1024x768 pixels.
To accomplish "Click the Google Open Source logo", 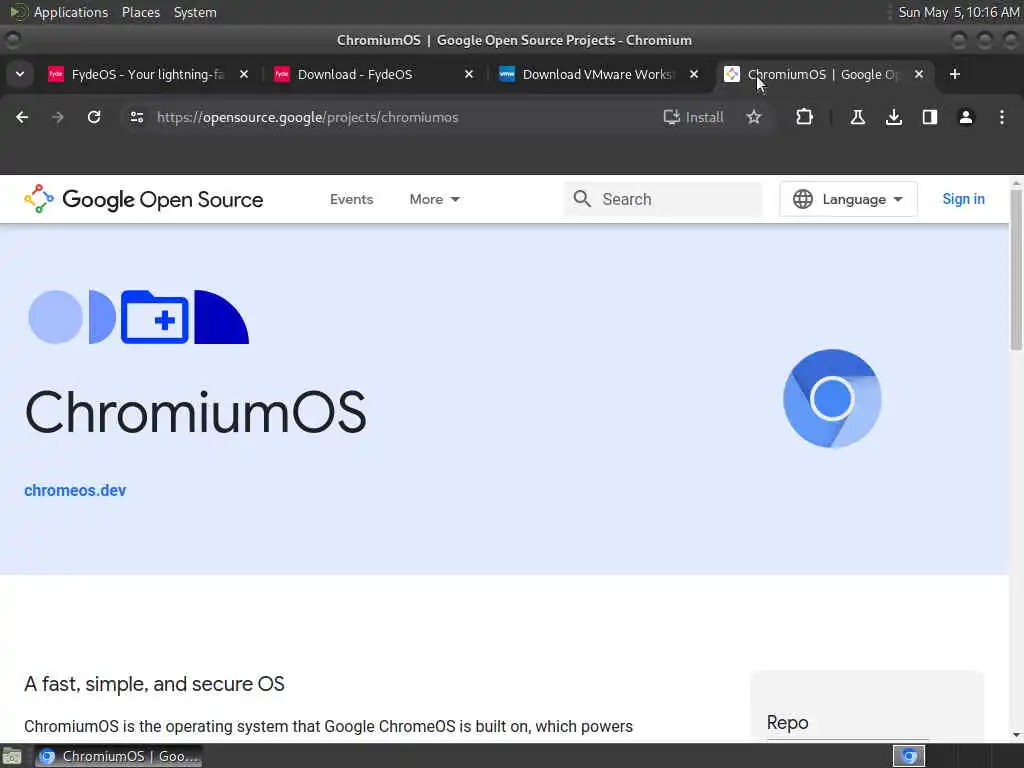I will pyautogui.click(x=144, y=199).
